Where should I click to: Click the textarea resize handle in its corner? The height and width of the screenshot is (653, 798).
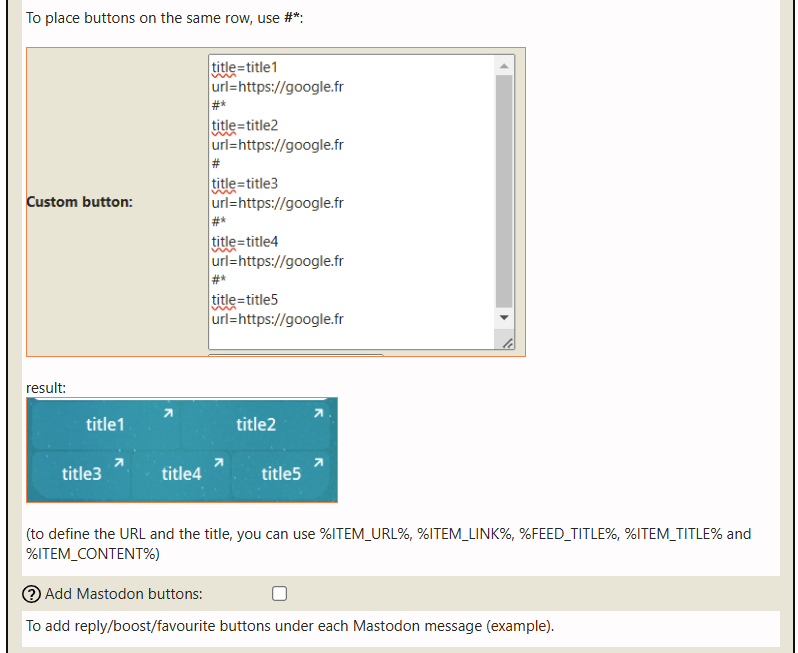[x=507, y=342]
